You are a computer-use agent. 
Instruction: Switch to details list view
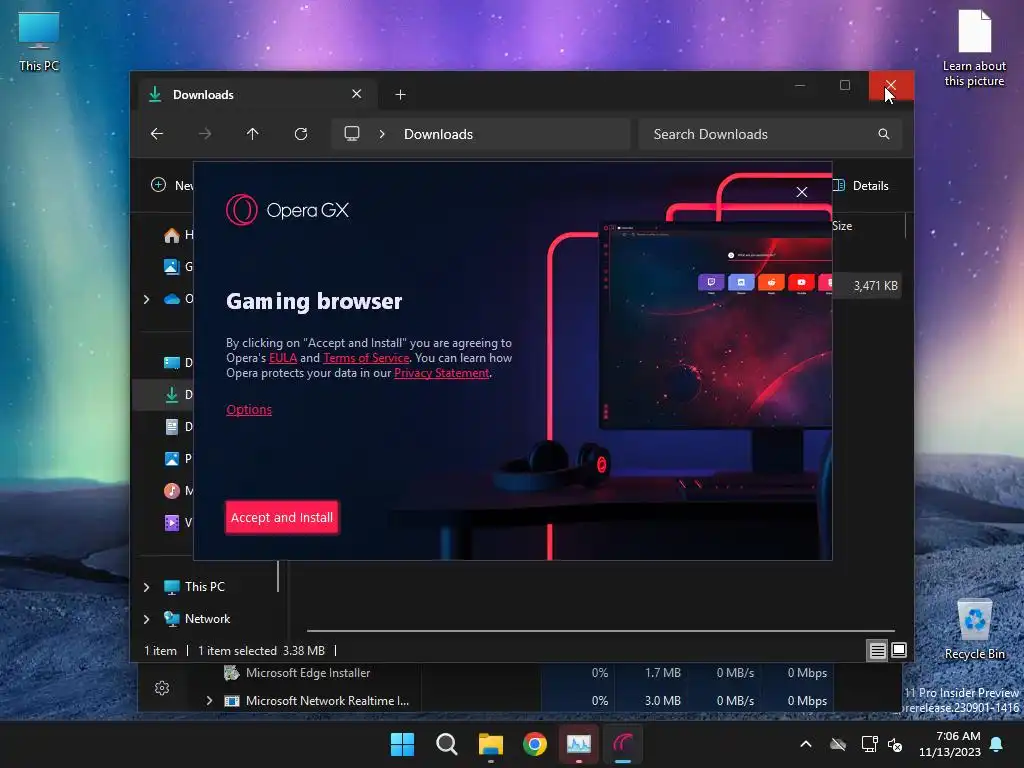[x=877, y=650]
